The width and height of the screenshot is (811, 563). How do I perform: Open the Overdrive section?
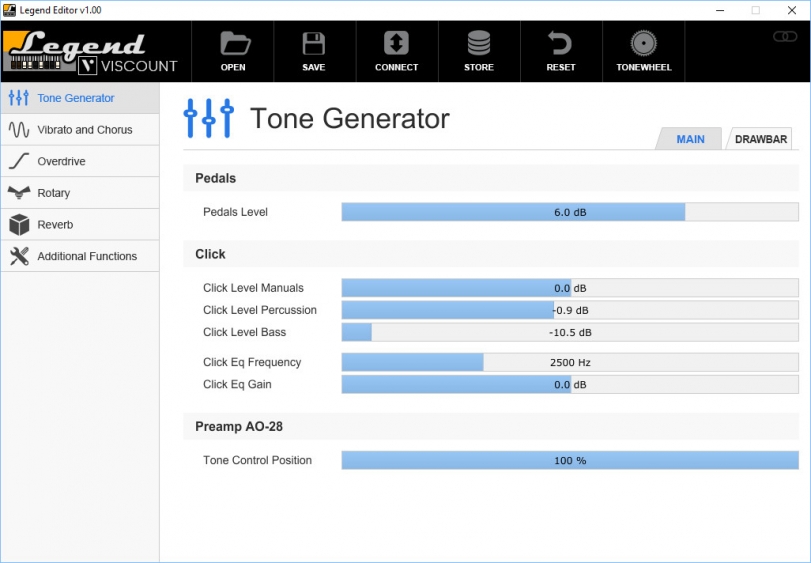coord(80,161)
